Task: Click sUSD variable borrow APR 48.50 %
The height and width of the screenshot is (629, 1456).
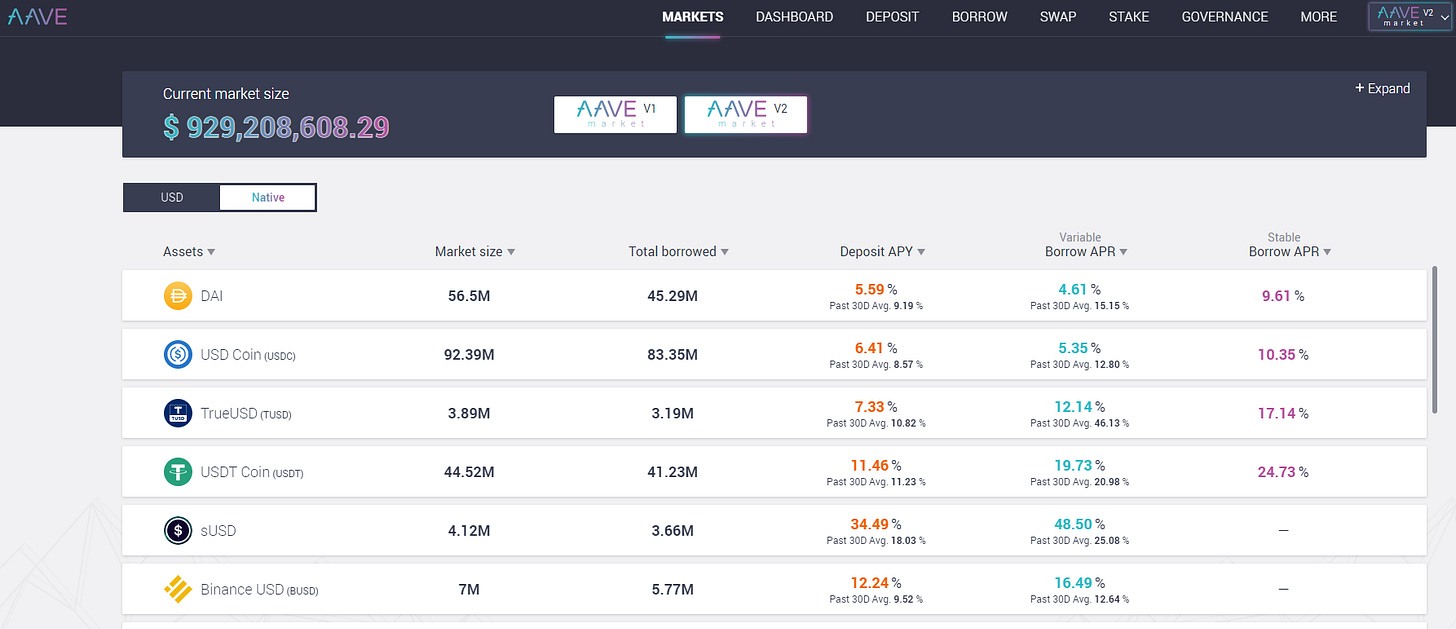Action: (x=1080, y=524)
